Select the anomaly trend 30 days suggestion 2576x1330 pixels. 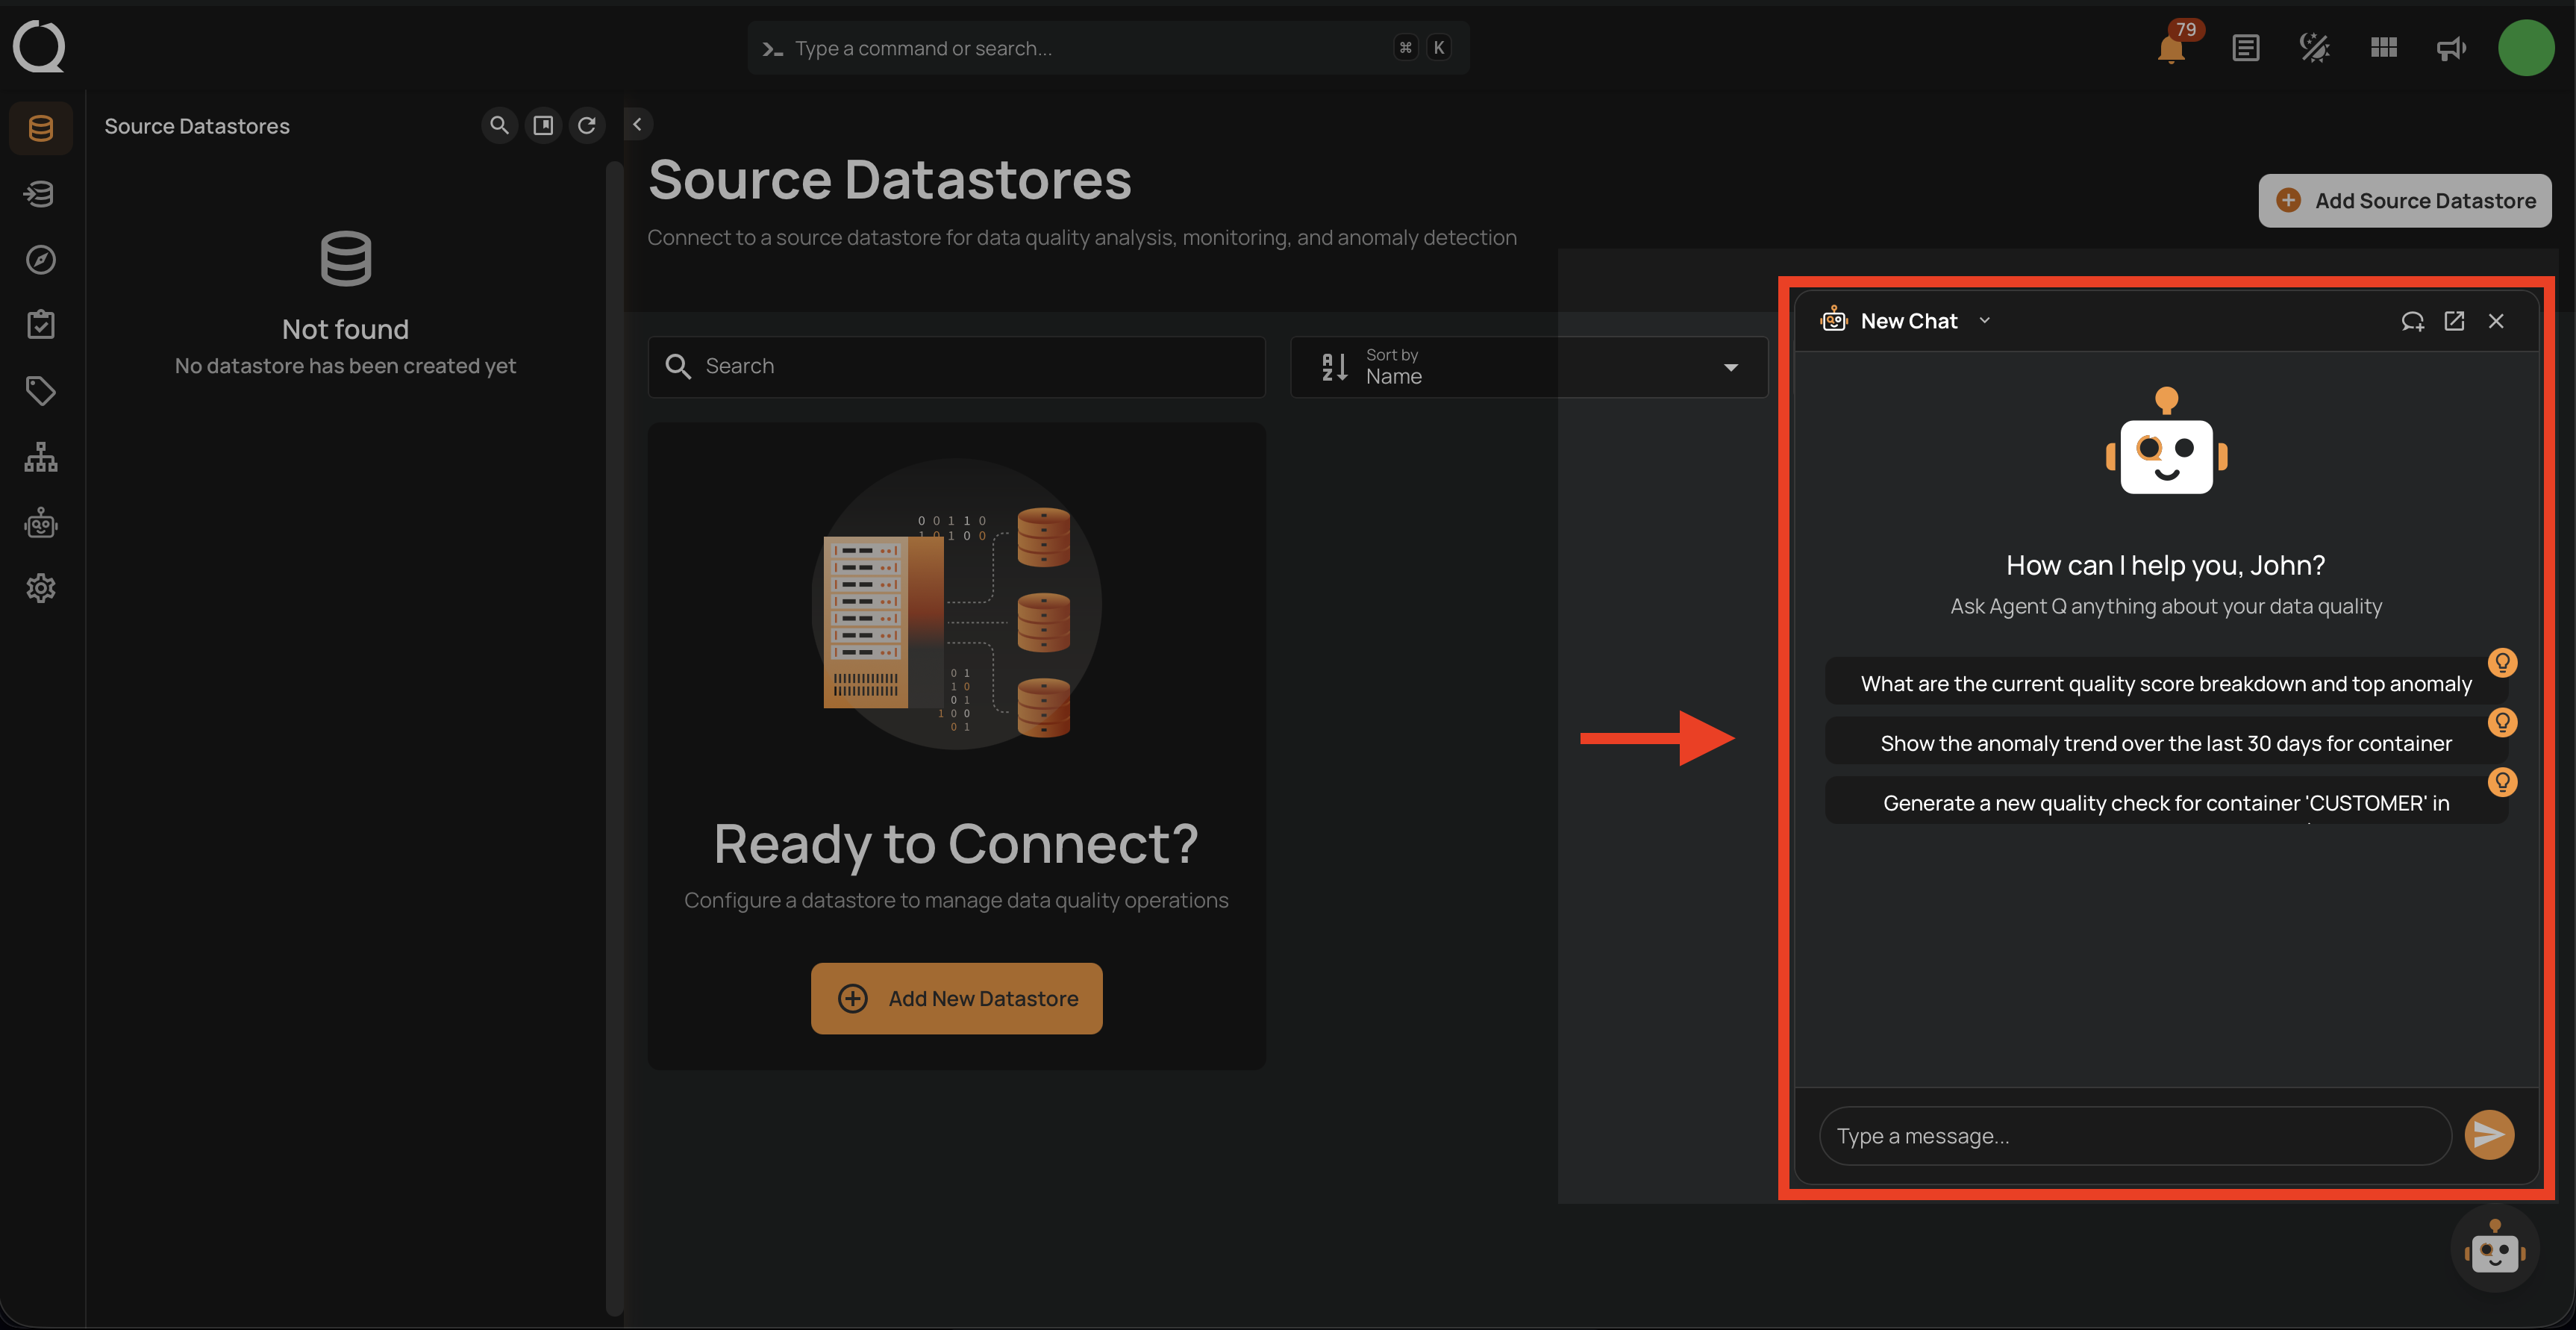coord(2165,743)
